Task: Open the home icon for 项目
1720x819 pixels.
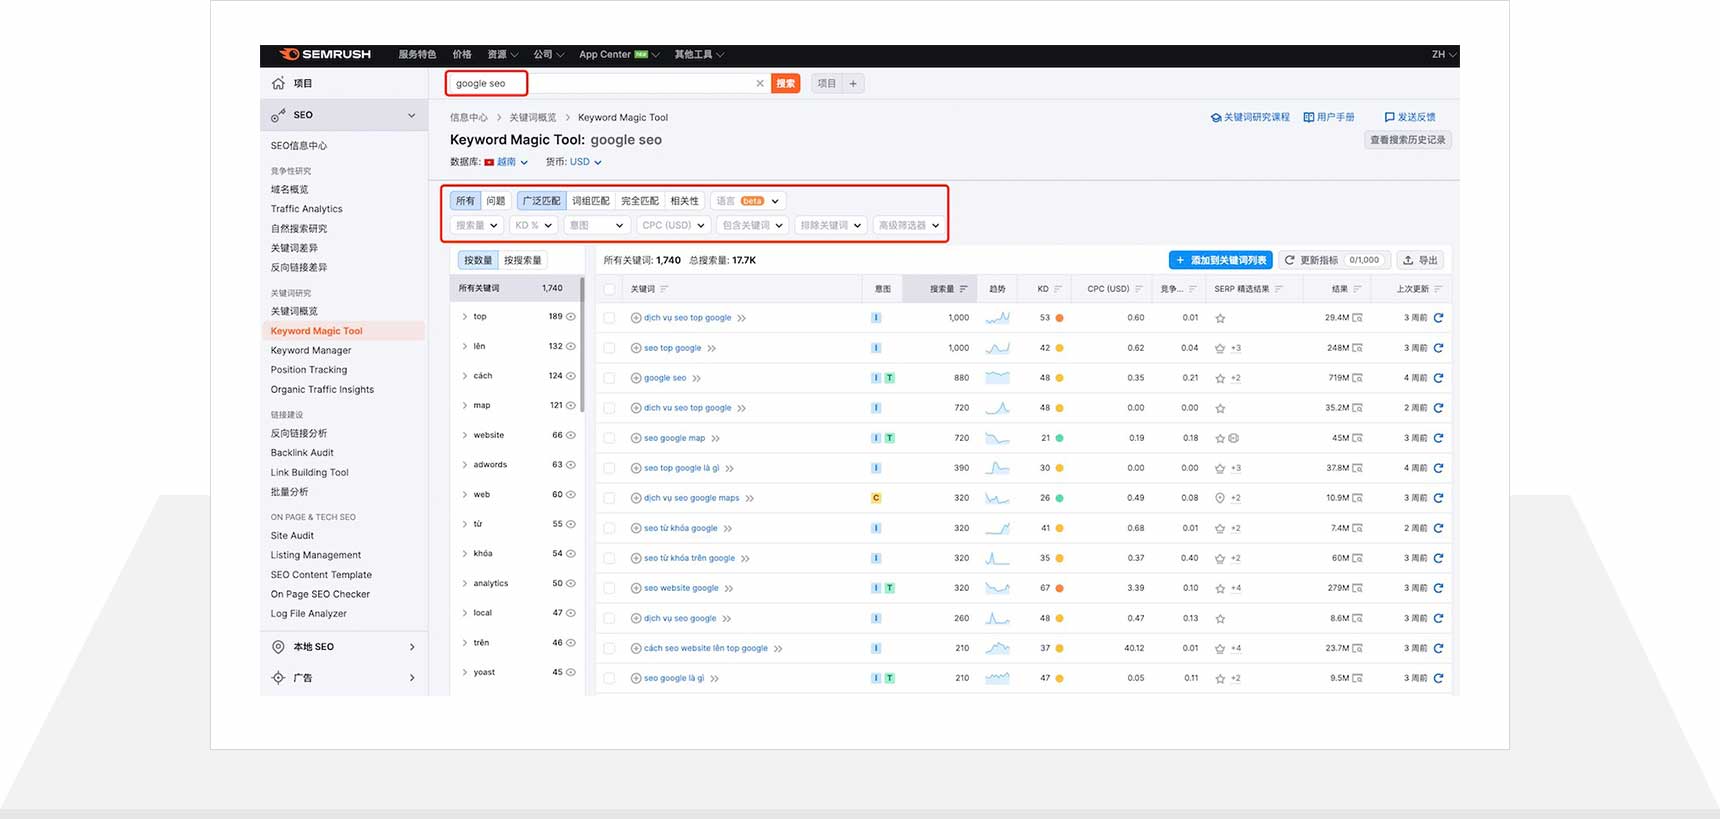Action: 278,83
